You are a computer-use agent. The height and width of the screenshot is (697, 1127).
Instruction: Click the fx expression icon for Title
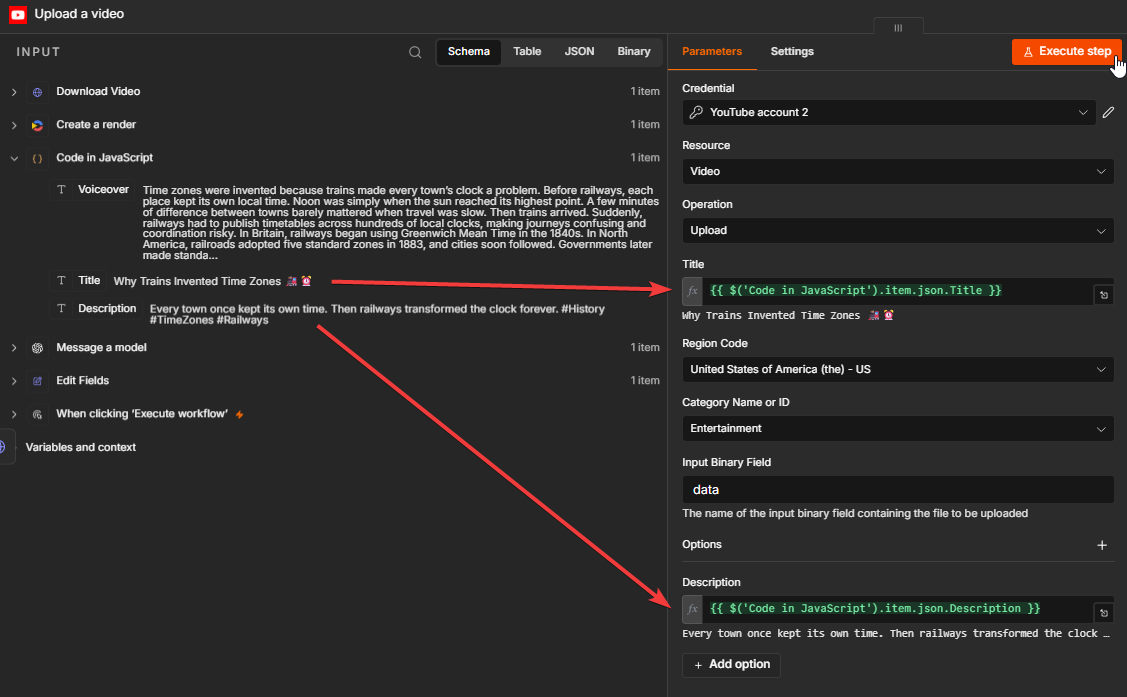pyautogui.click(x=692, y=291)
